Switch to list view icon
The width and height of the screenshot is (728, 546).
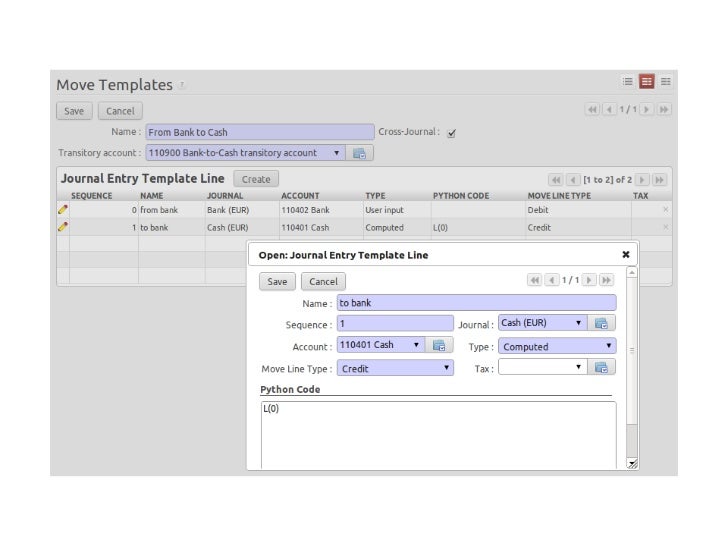pyautogui.click(x=627, y=82)
